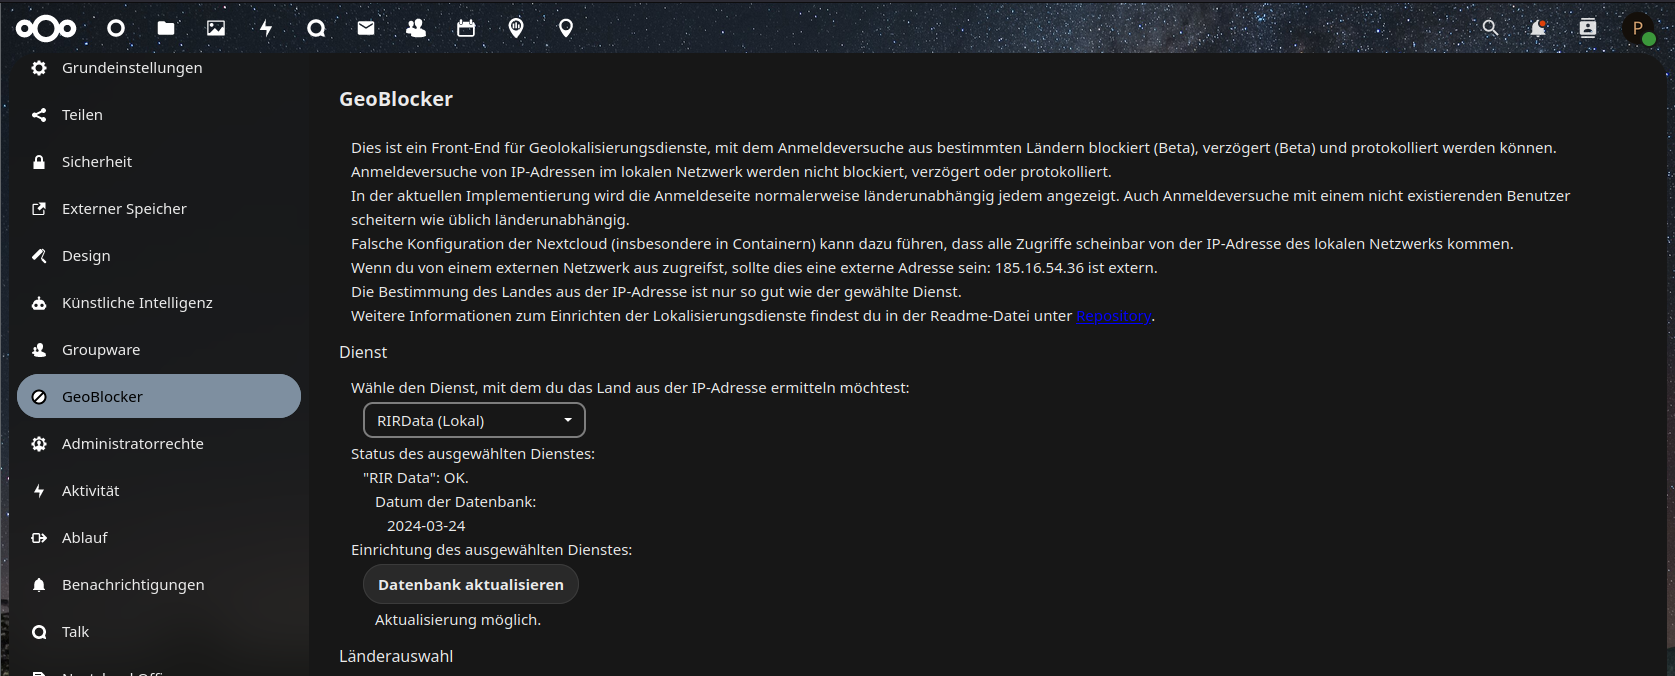1675x676 pixels.
Task: Open the Activity lightning bolt icon in top bar
Action: (266, 28)
